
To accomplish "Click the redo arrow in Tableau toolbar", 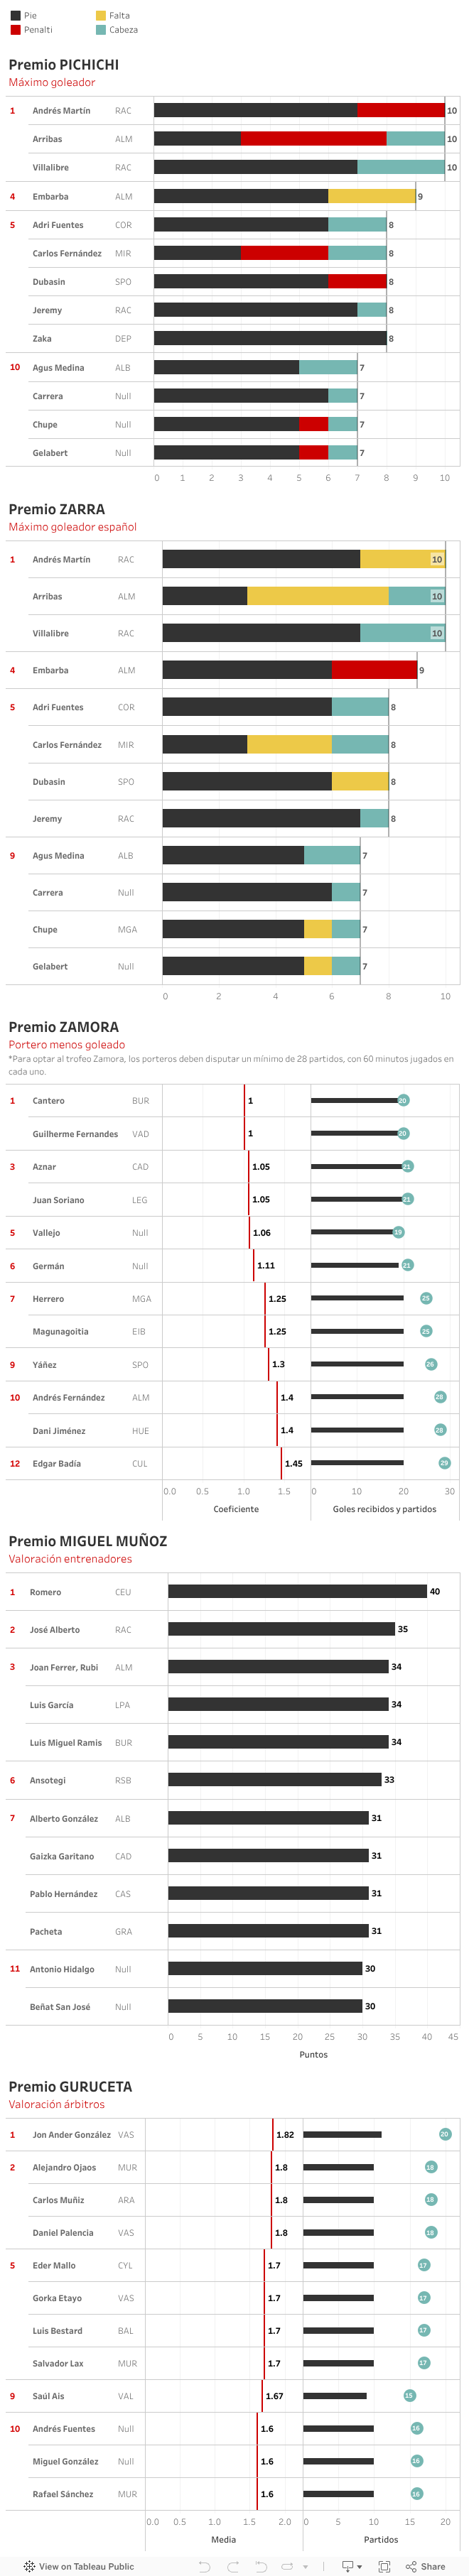I will click(x=232, y=2566).
